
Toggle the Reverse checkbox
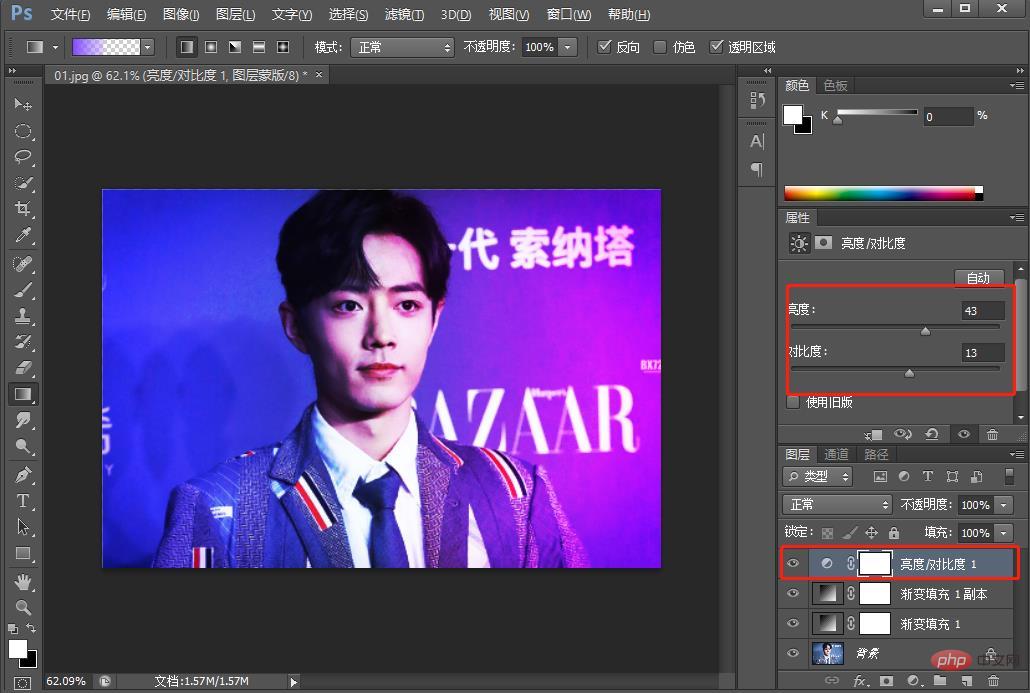604,47
